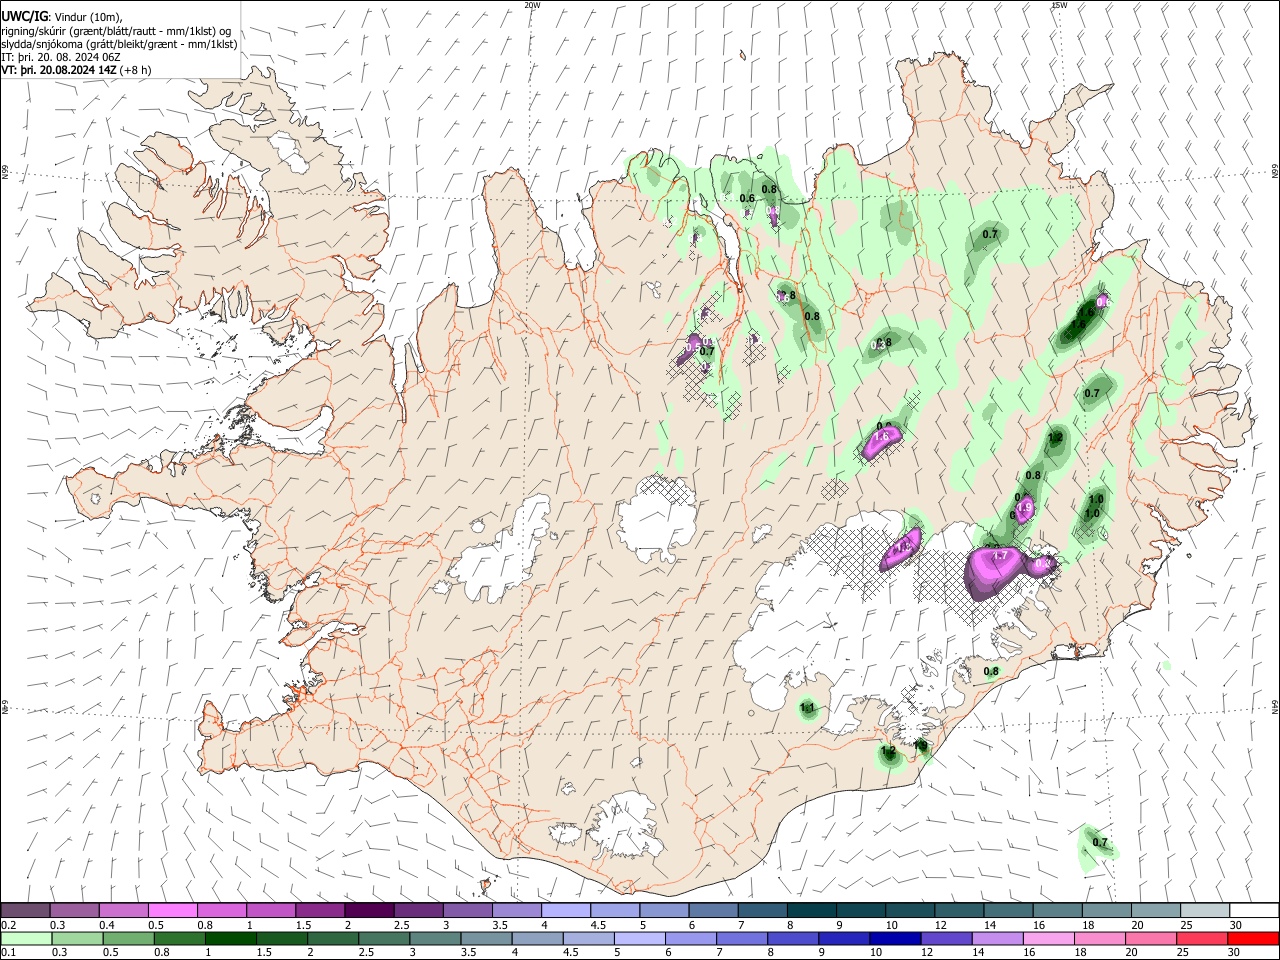Pick rain scale swatch between 9 and 10
This screenshot has width=1280, height=960.
(x=844, y=938)
